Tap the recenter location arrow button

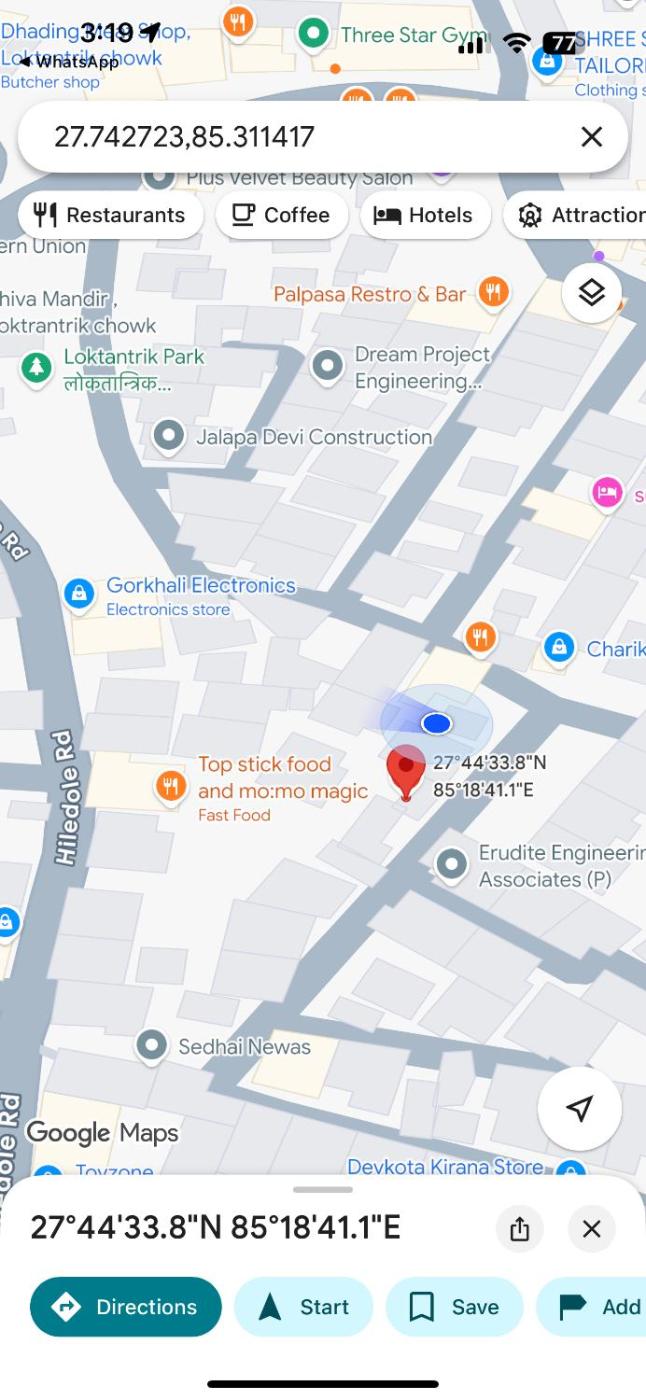580,1108
